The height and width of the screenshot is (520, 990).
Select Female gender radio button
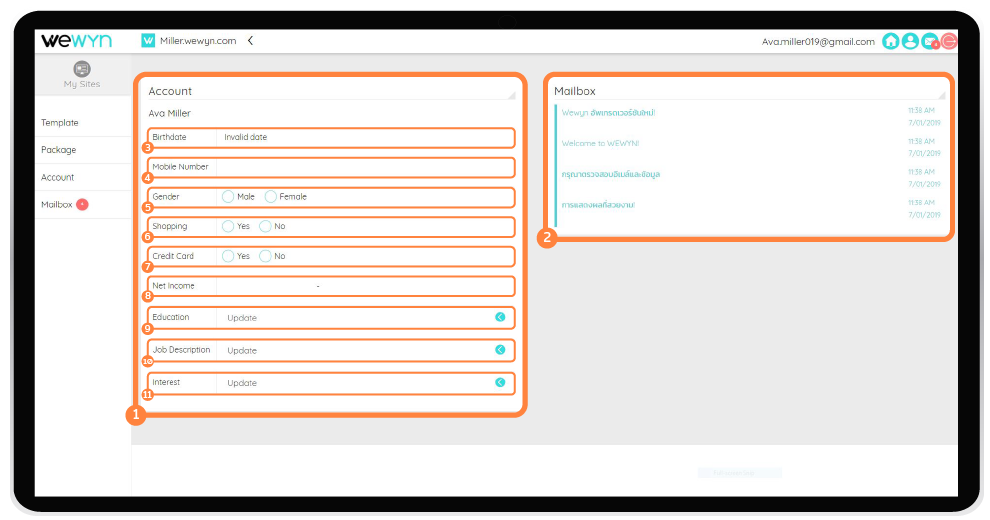pyautogui.click(x=270, y=197)
